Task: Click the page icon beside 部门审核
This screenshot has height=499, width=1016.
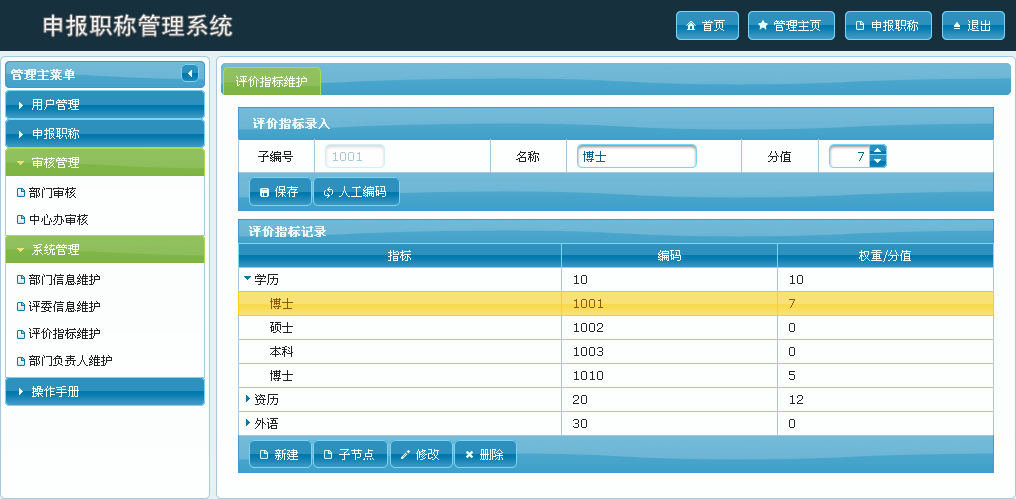Action: click(x=21, y=192)
